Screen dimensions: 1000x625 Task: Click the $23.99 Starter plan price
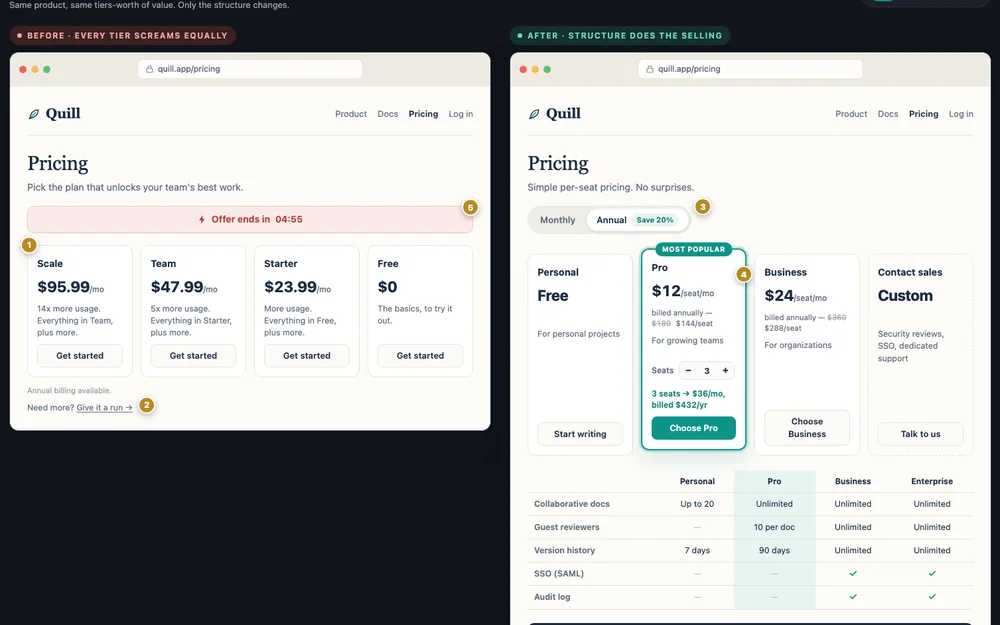click(290, 287)
